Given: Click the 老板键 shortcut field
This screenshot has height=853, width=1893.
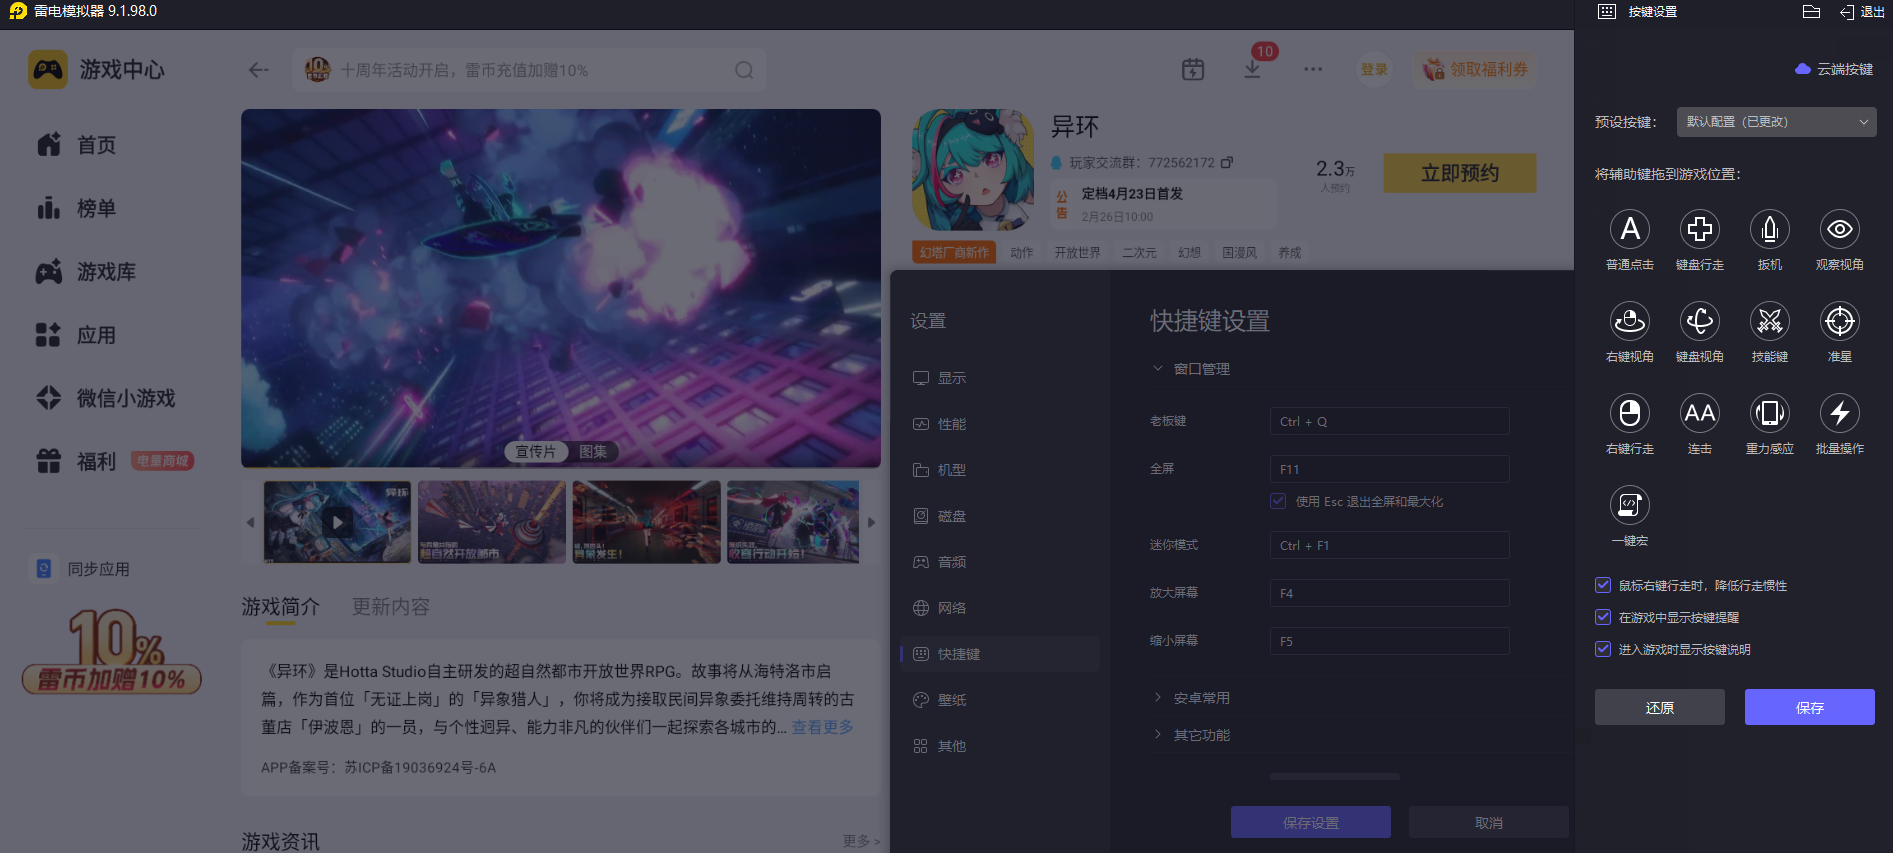Looking at the screenshot, I should pyautogui.click(x=1390, y=421).
